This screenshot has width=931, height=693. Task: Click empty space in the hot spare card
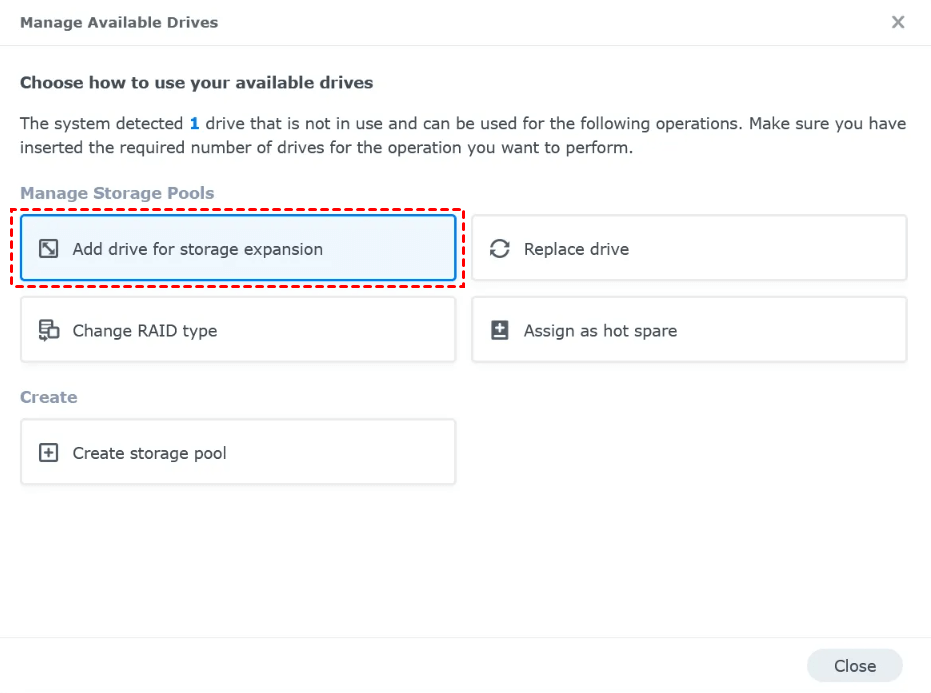(800, 330)
